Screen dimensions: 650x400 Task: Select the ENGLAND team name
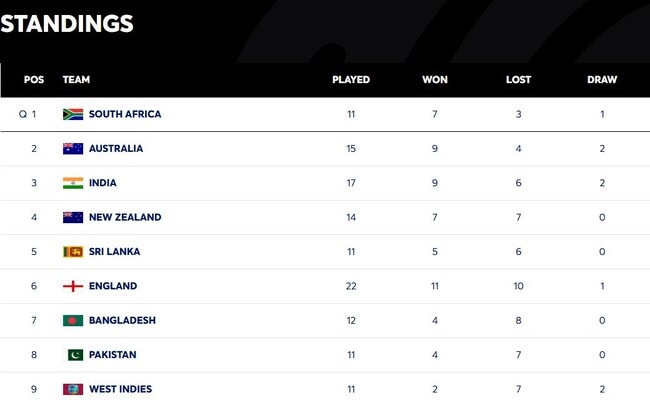113,286
